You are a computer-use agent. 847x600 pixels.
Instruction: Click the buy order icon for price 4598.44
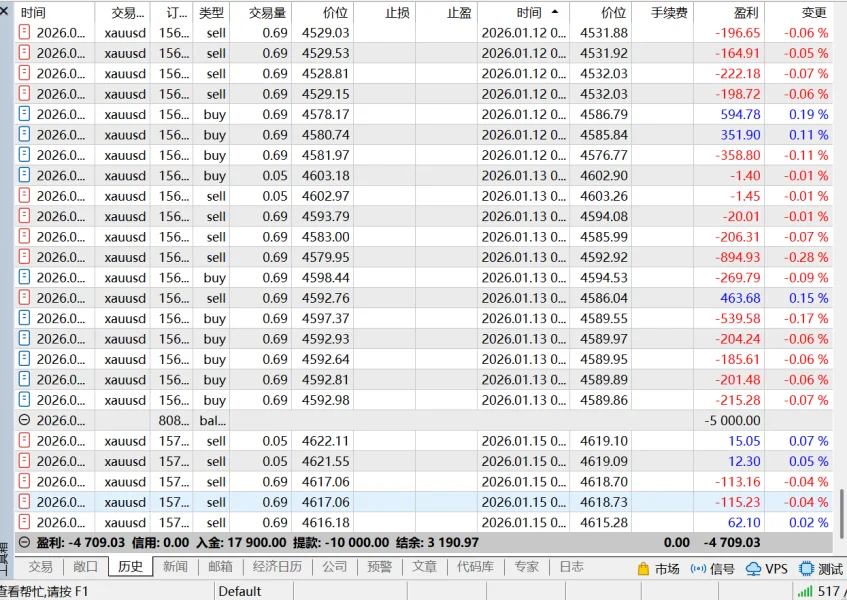(x=24, y=277)
